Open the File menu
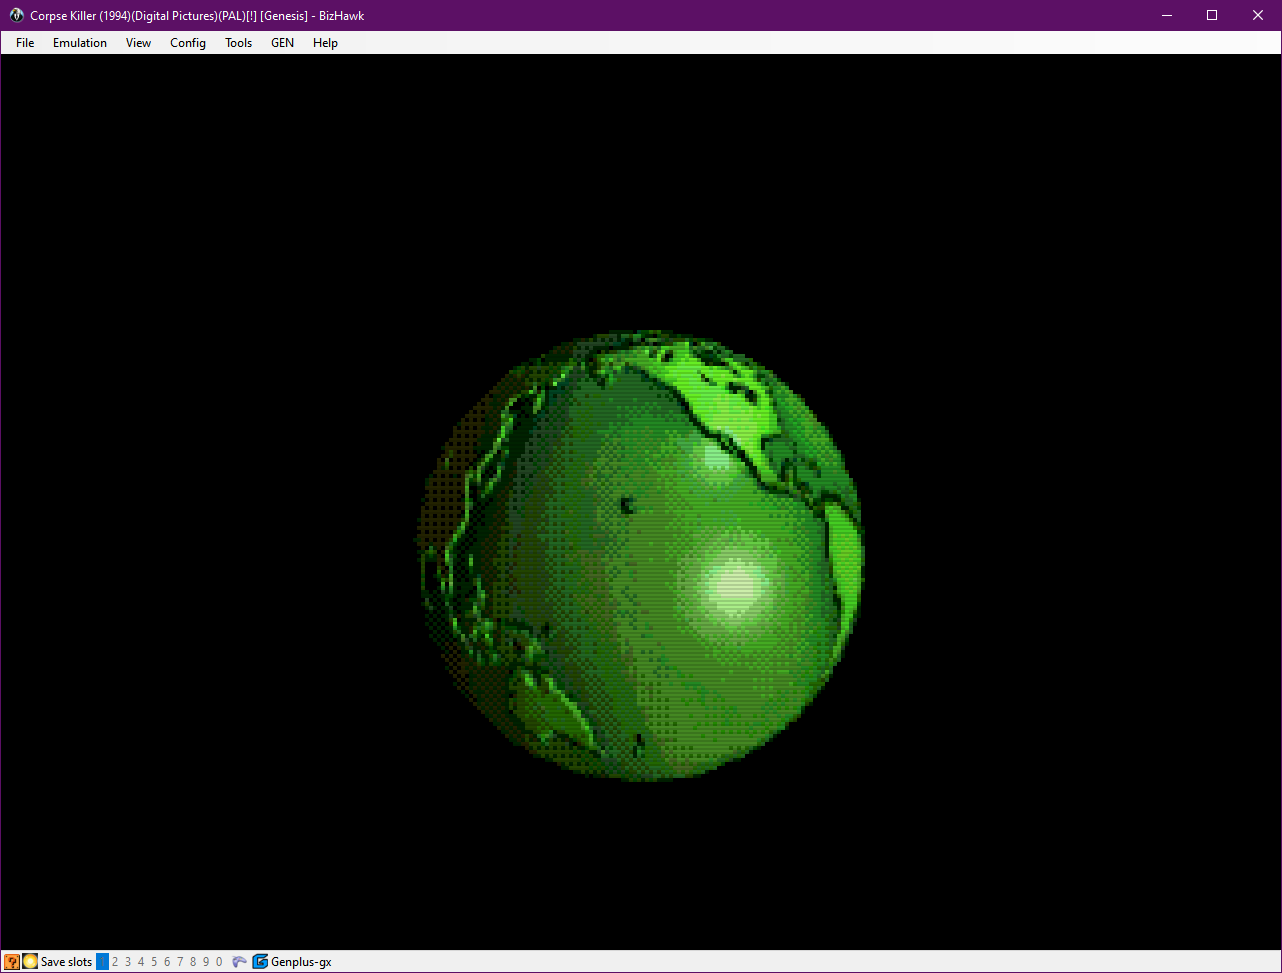The height and width of the screenshot is (973, 1282). 25,43
